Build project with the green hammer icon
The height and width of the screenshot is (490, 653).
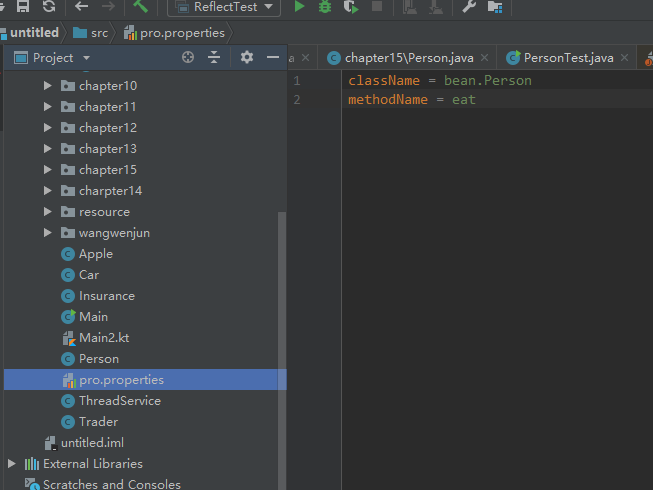140,6
